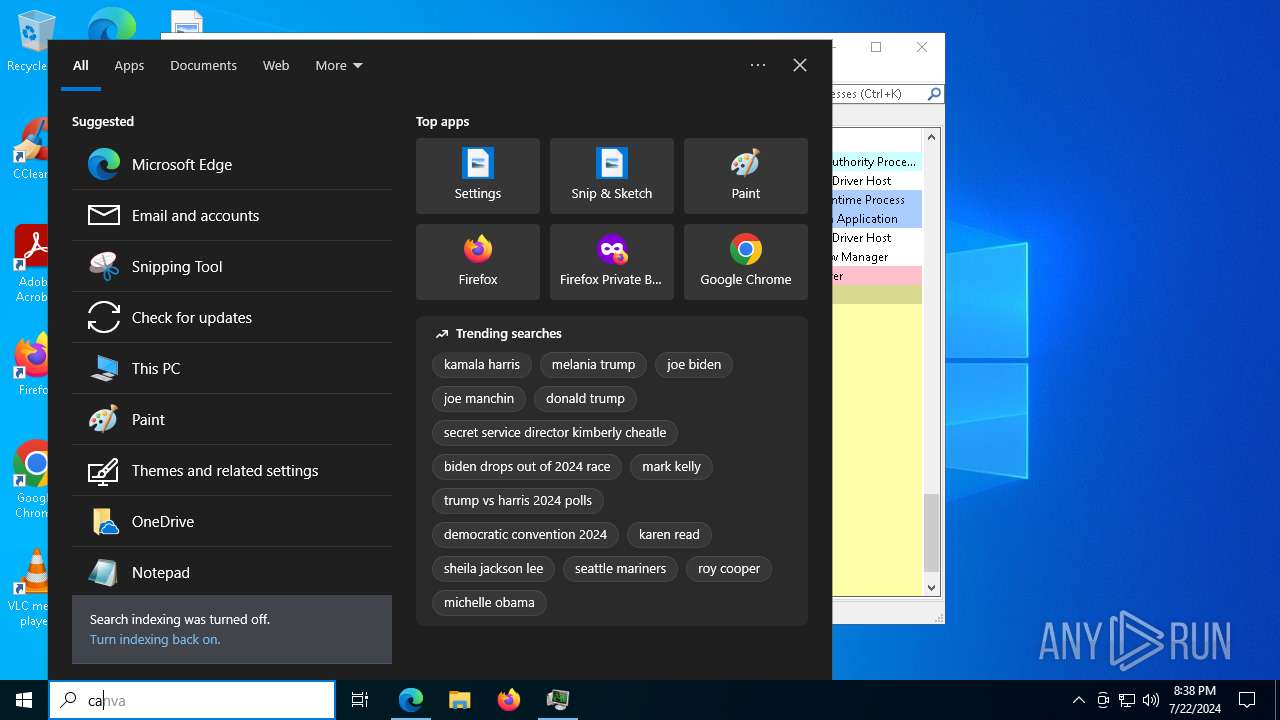The height and width of the screenshot is (720, 1280).
Task: Launch Snipping Tool from suggestions
Action: [232, 266]
